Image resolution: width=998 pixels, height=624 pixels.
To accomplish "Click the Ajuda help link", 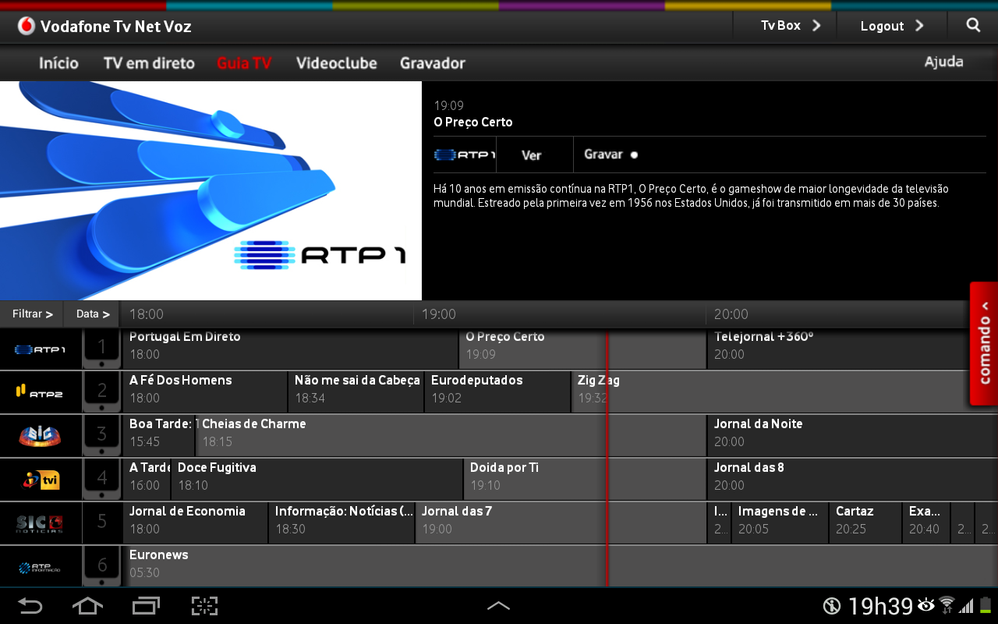I will (x=943, y=62).
